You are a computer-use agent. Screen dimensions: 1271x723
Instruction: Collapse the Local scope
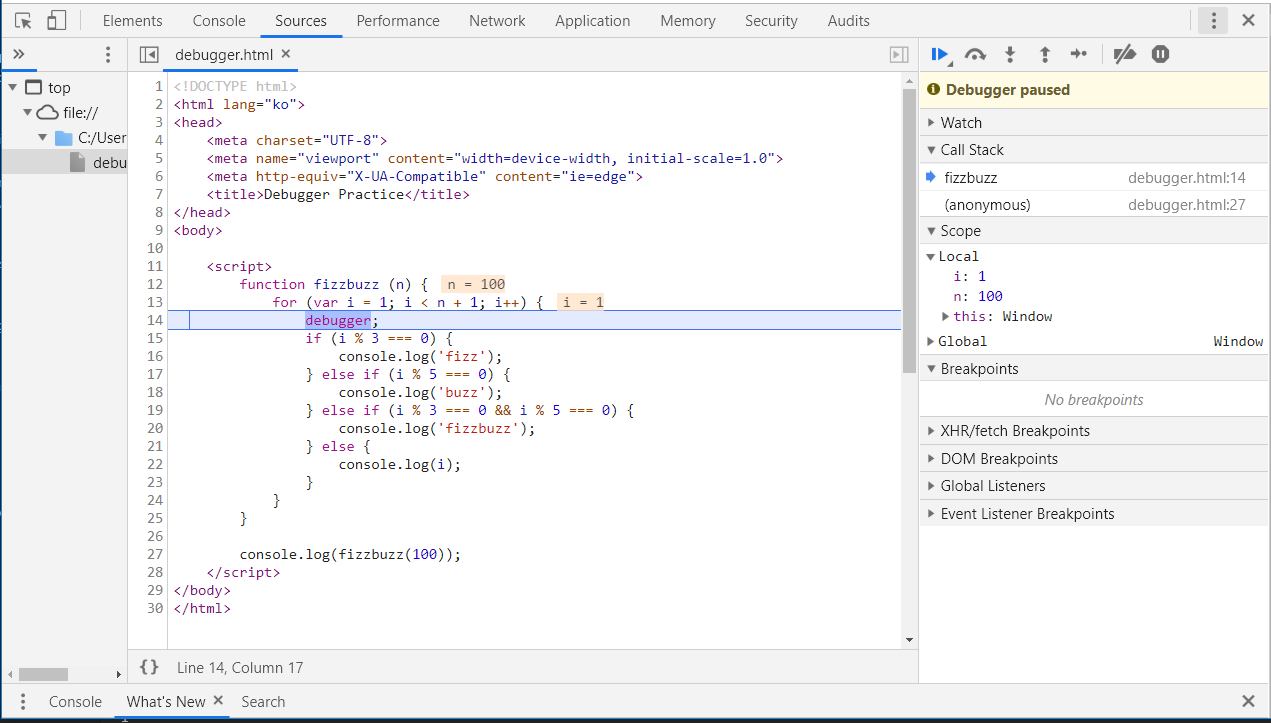pyautogui.click(x=930, y=257)
